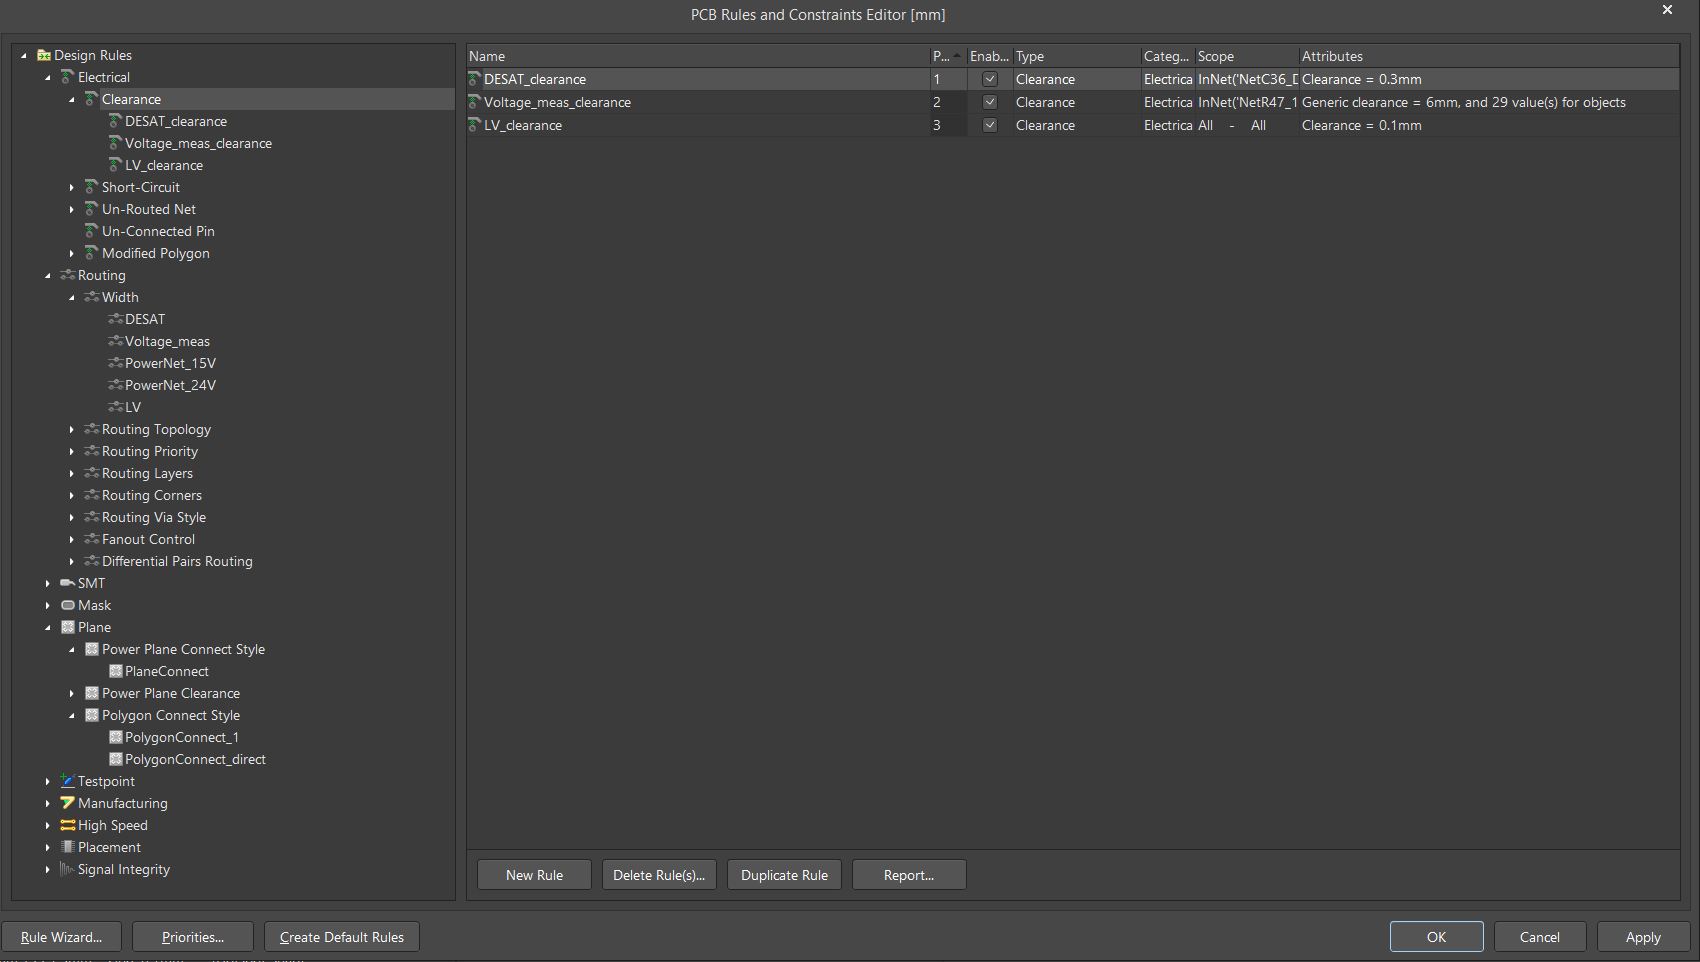This screenshot has height=962, width=1700.
Task: Click the High Speed category icon
Action: coord(67,825)
